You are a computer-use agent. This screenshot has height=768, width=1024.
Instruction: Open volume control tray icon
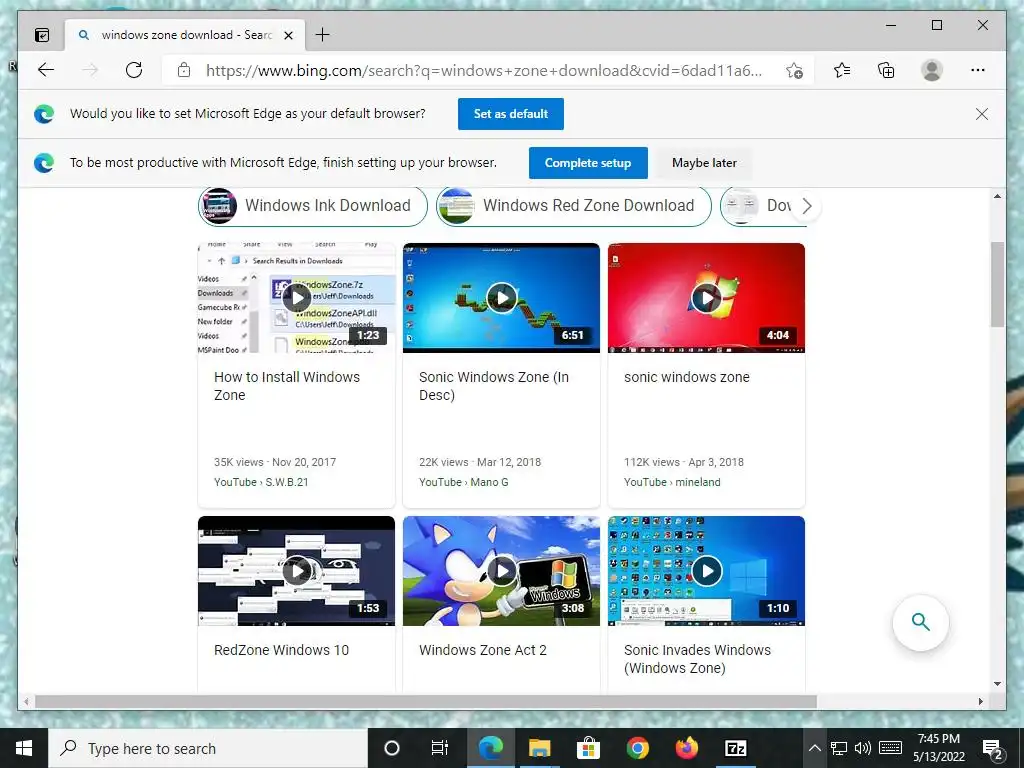863,748
